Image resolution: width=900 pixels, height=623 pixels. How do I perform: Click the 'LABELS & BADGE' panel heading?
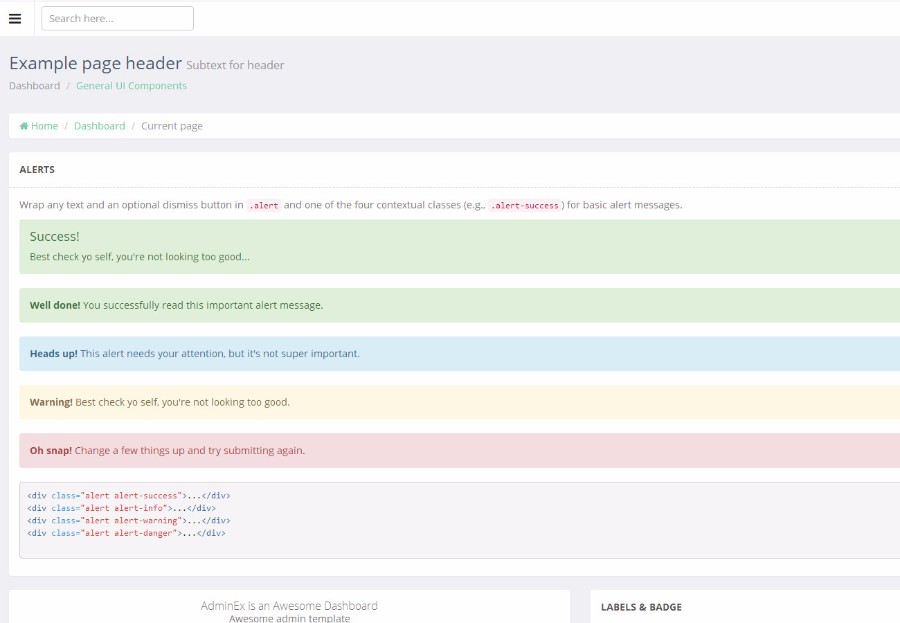point(641,607)
